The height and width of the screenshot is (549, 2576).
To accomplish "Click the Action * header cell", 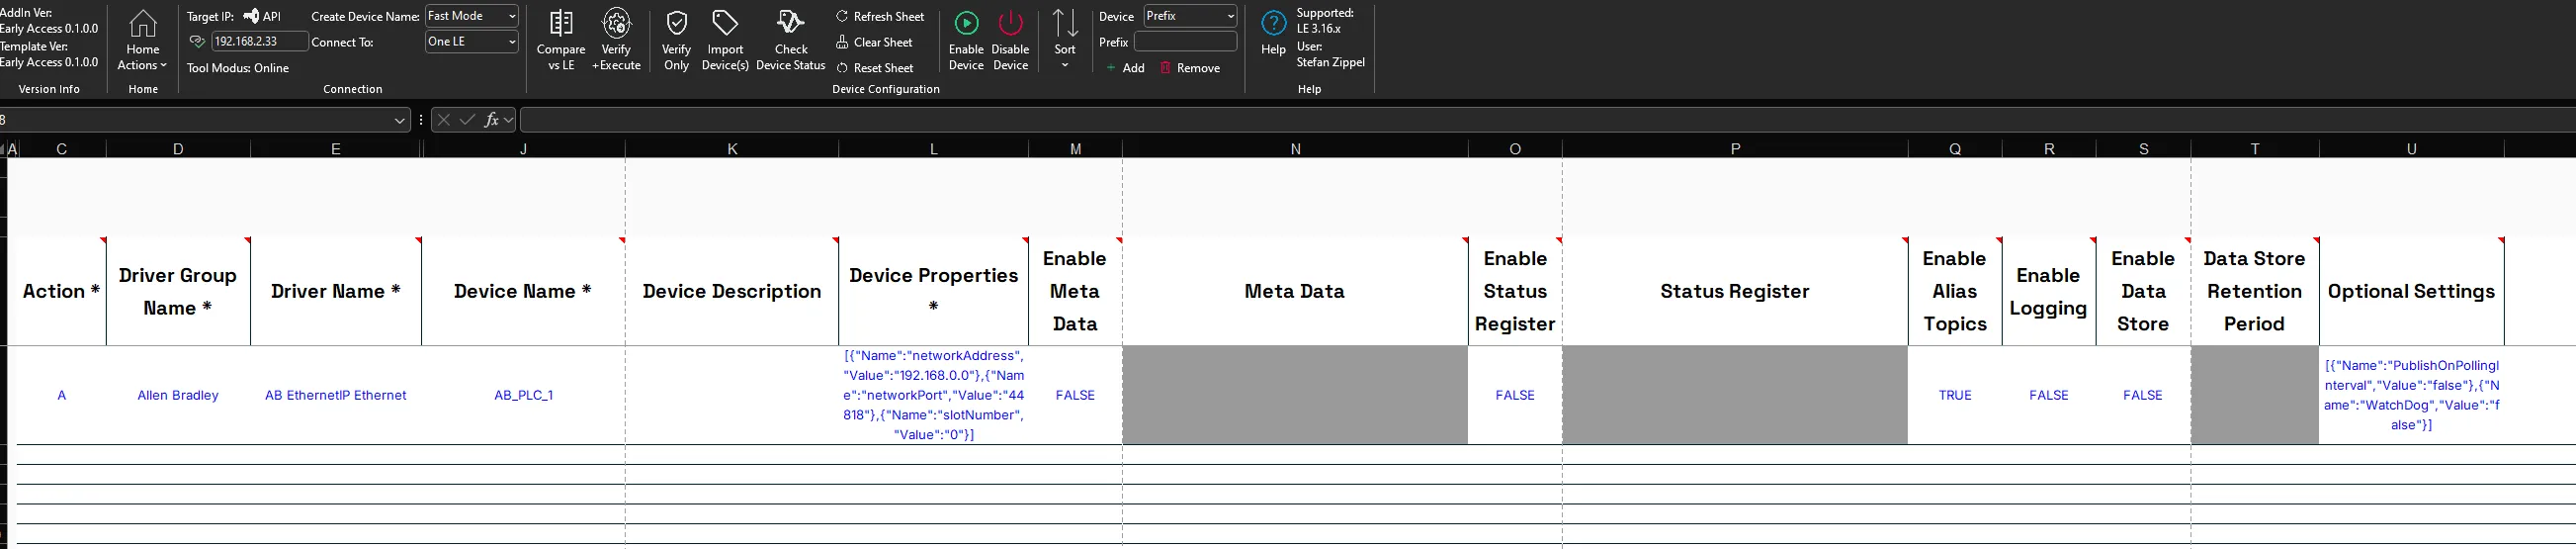I will (62, 291).
